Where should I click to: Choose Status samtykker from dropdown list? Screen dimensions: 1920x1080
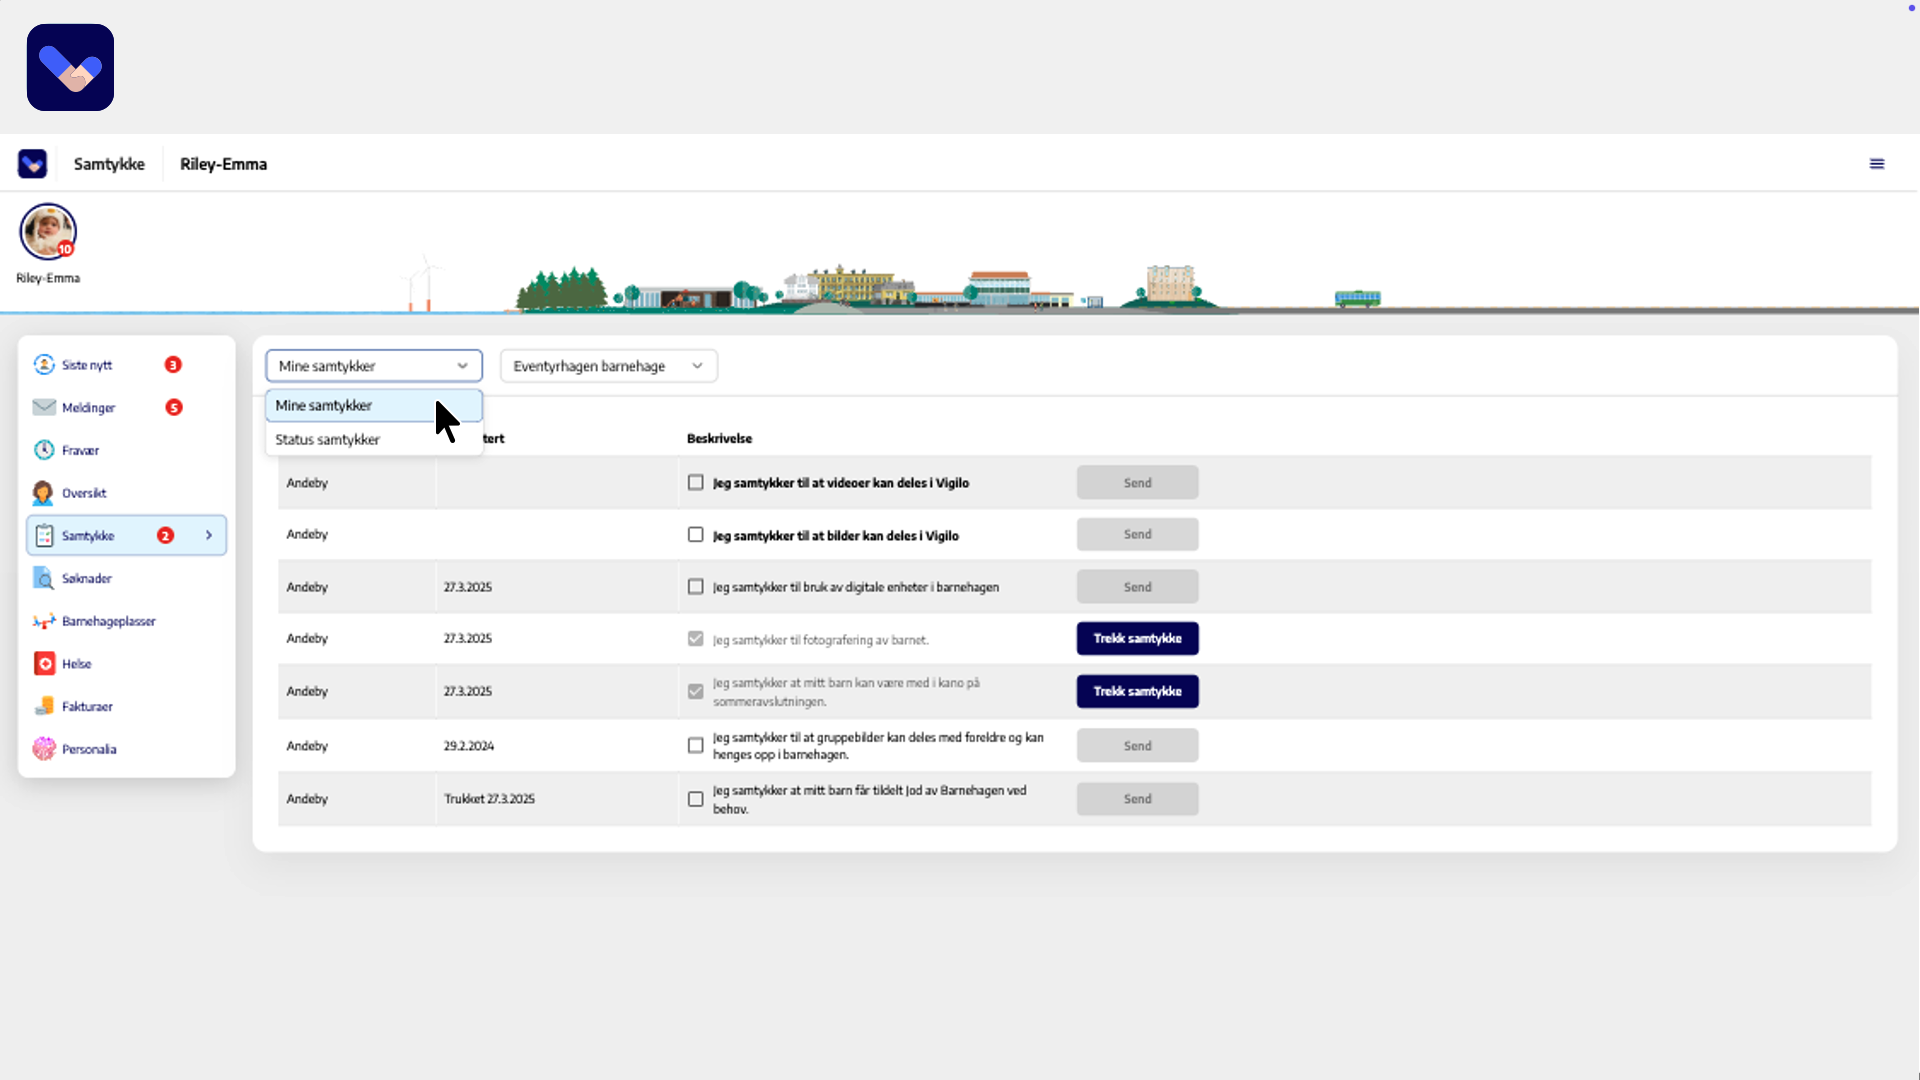pyautogui.click(x=328, y=440)
